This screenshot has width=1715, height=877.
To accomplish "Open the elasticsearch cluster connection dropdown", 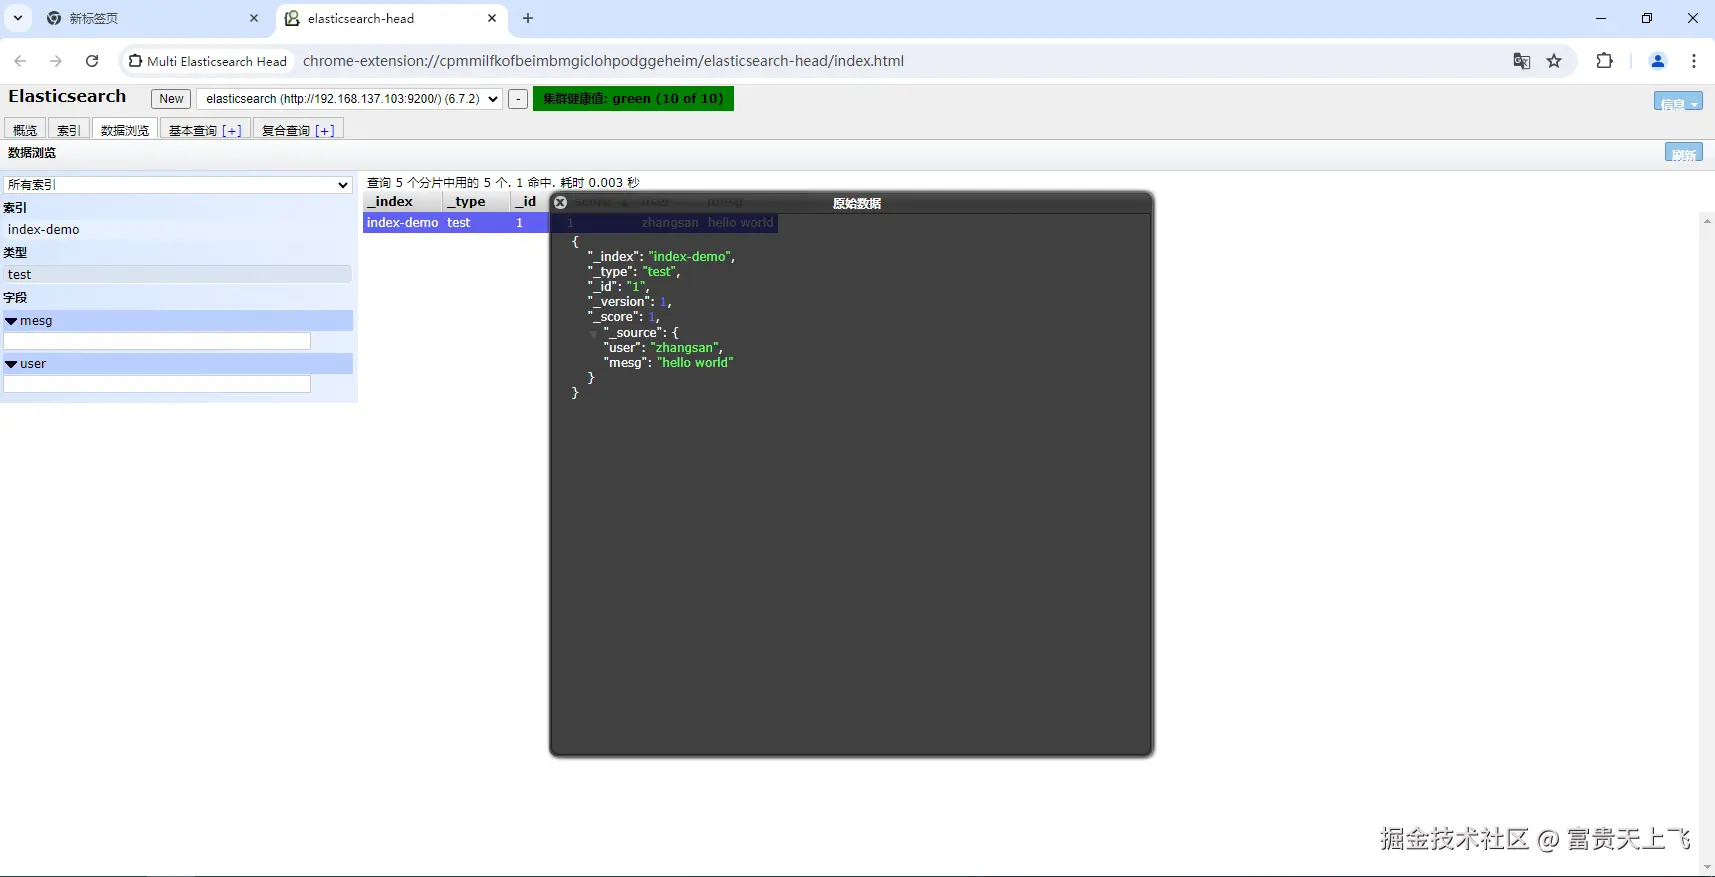I will 349,99.
